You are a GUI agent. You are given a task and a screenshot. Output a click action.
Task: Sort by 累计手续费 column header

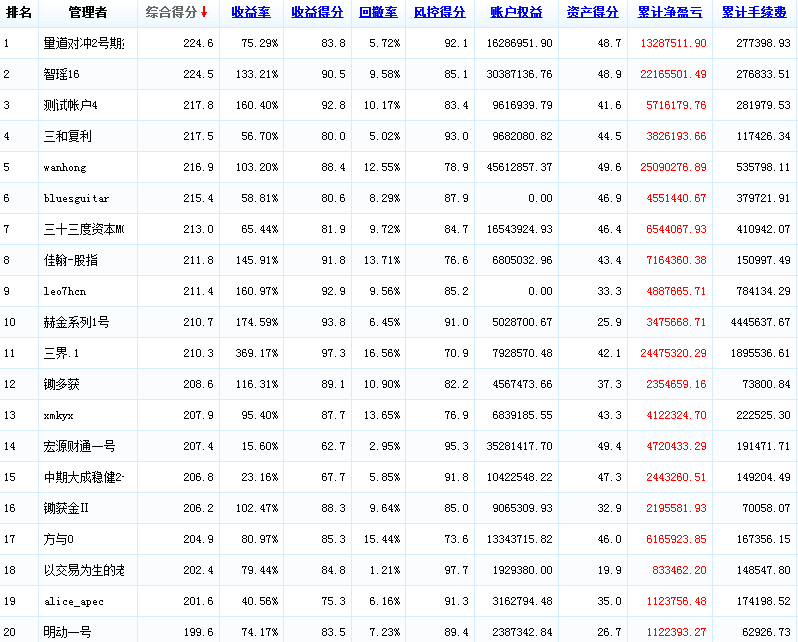[755, 13]
